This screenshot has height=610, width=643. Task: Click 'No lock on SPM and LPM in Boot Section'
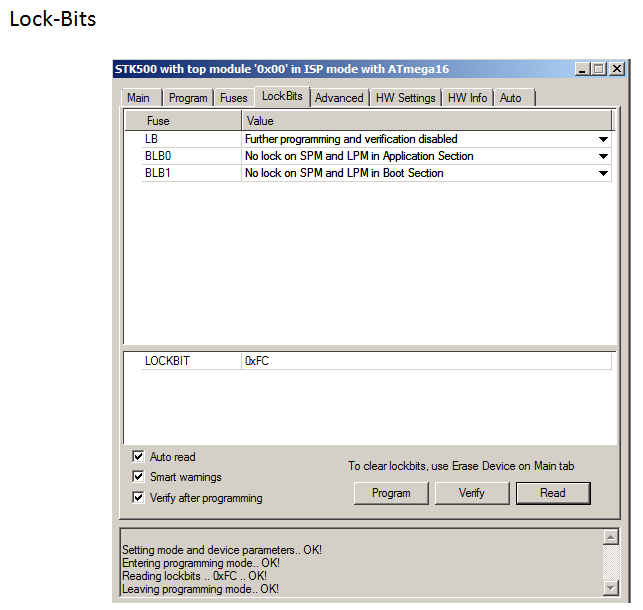(x=344, y=173)
